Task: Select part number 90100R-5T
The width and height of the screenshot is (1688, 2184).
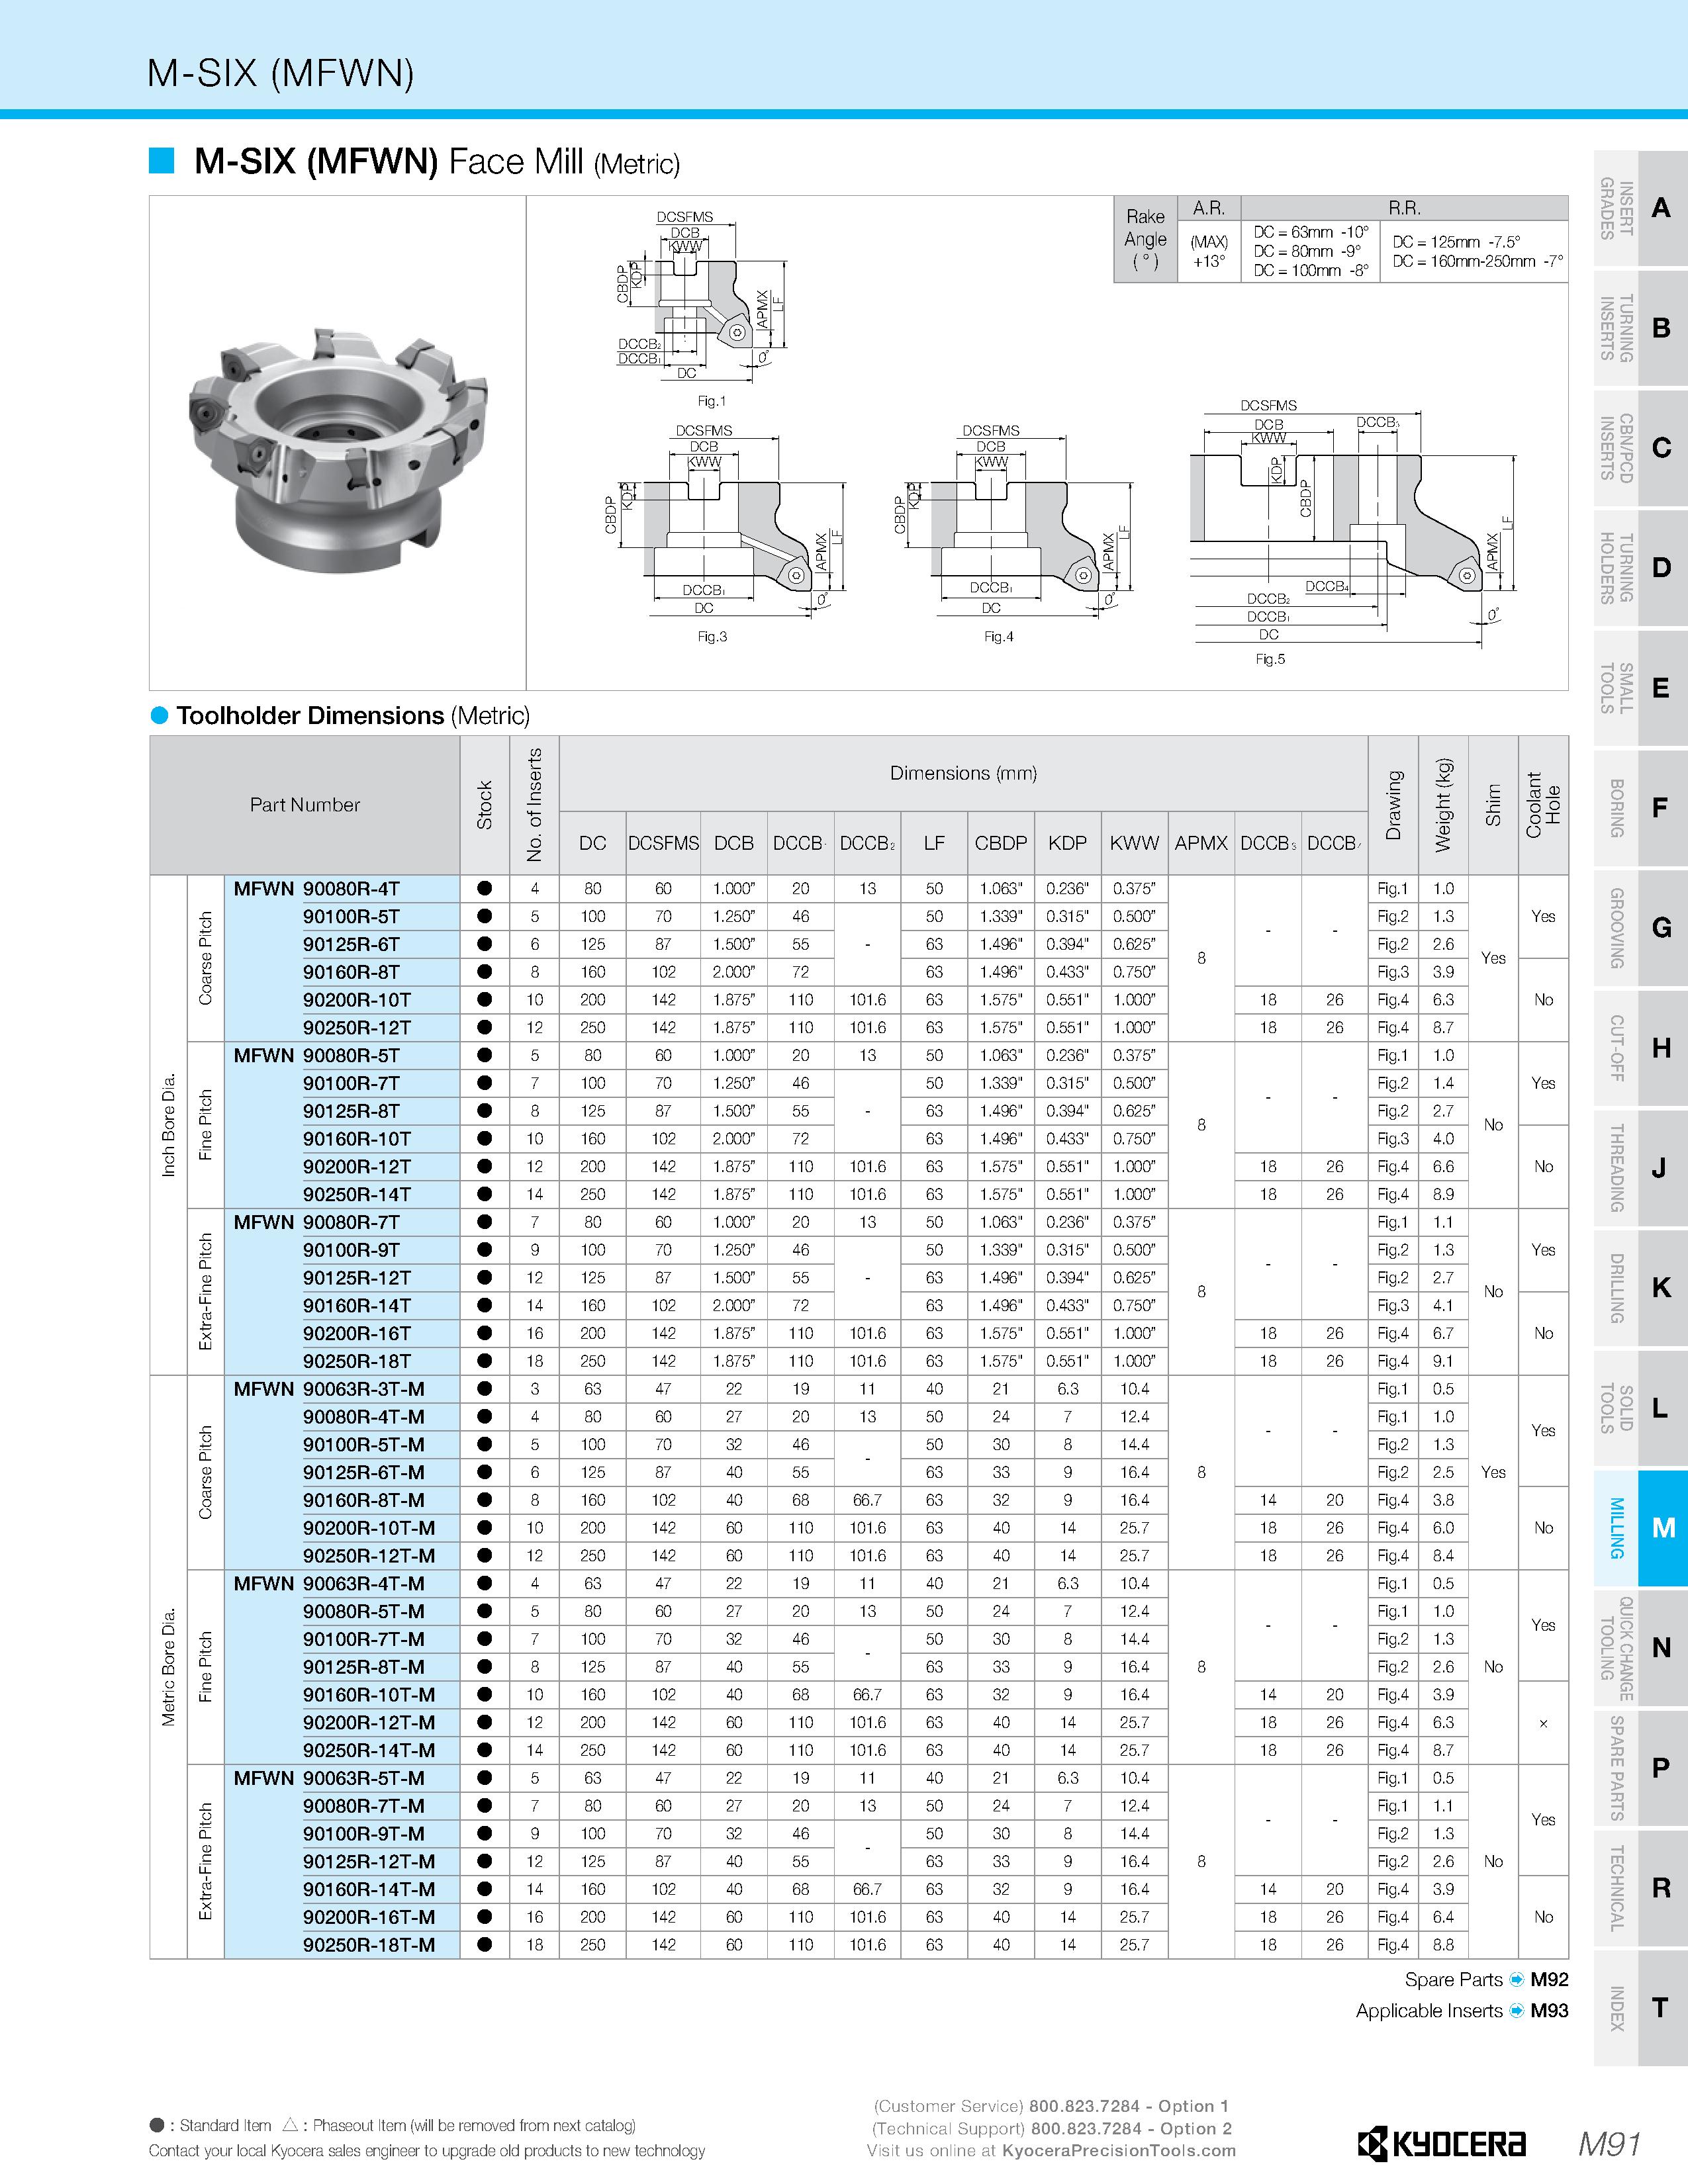Action: tap(351, 916)
